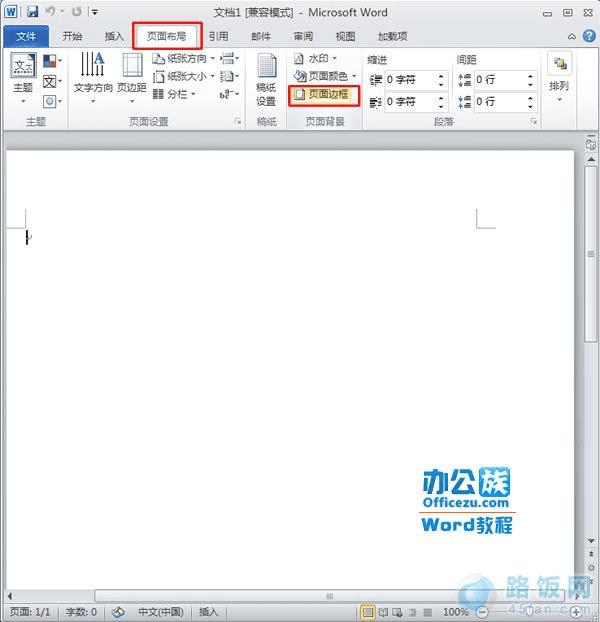Switch to draft view

[427, 612]
